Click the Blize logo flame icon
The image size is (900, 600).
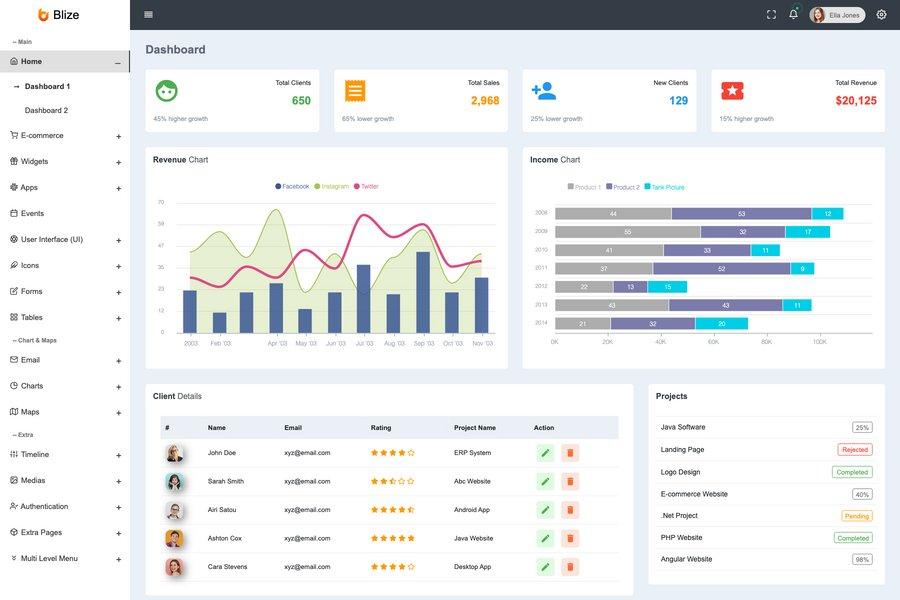(x=41, y=14)
